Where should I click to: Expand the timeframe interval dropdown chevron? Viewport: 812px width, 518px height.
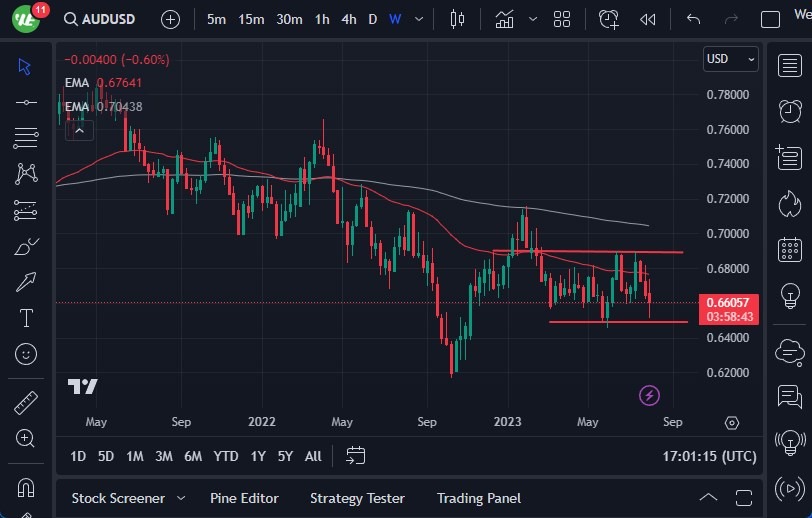(419, 19)
